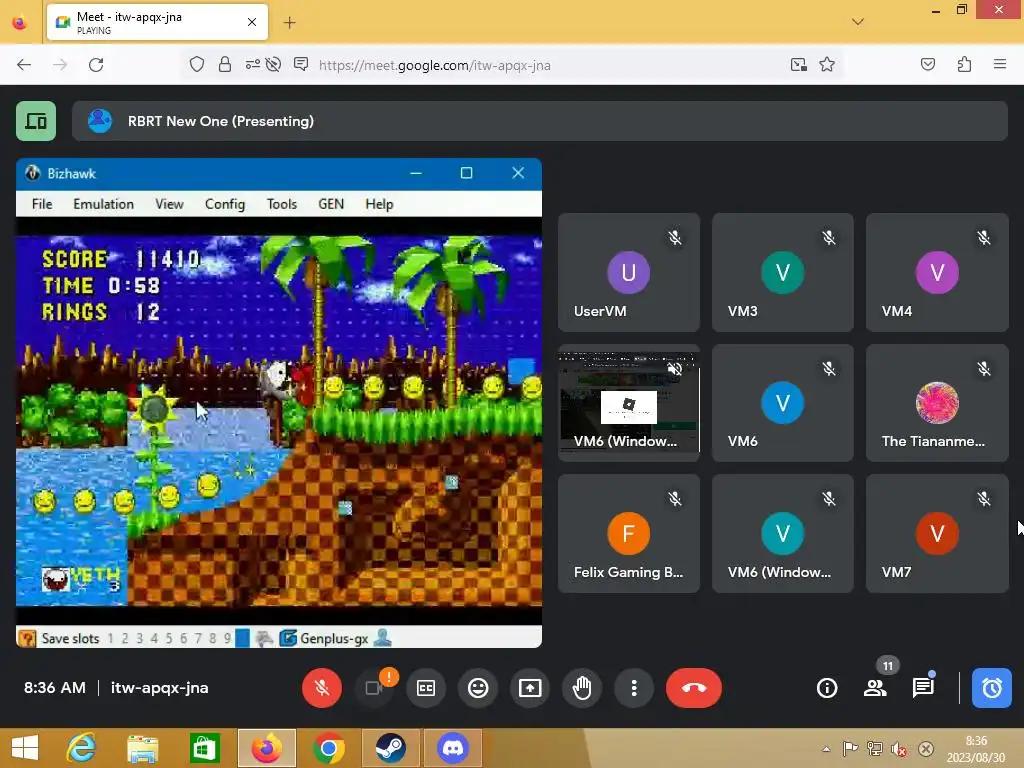The height and width of the screenshot is (768, 1024).
Task: Reload the Meet page
Action: (x=96, y=65)
